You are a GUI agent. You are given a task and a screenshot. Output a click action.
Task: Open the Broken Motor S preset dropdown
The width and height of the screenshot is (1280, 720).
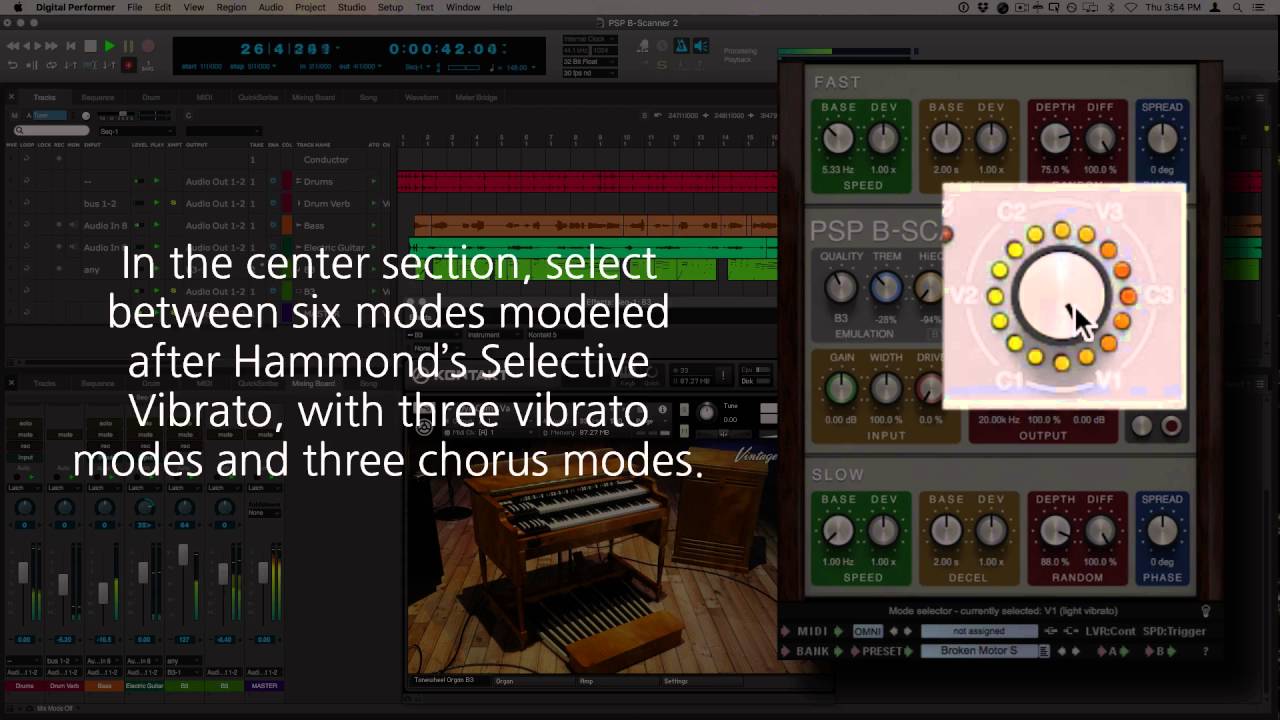(979, 651)
